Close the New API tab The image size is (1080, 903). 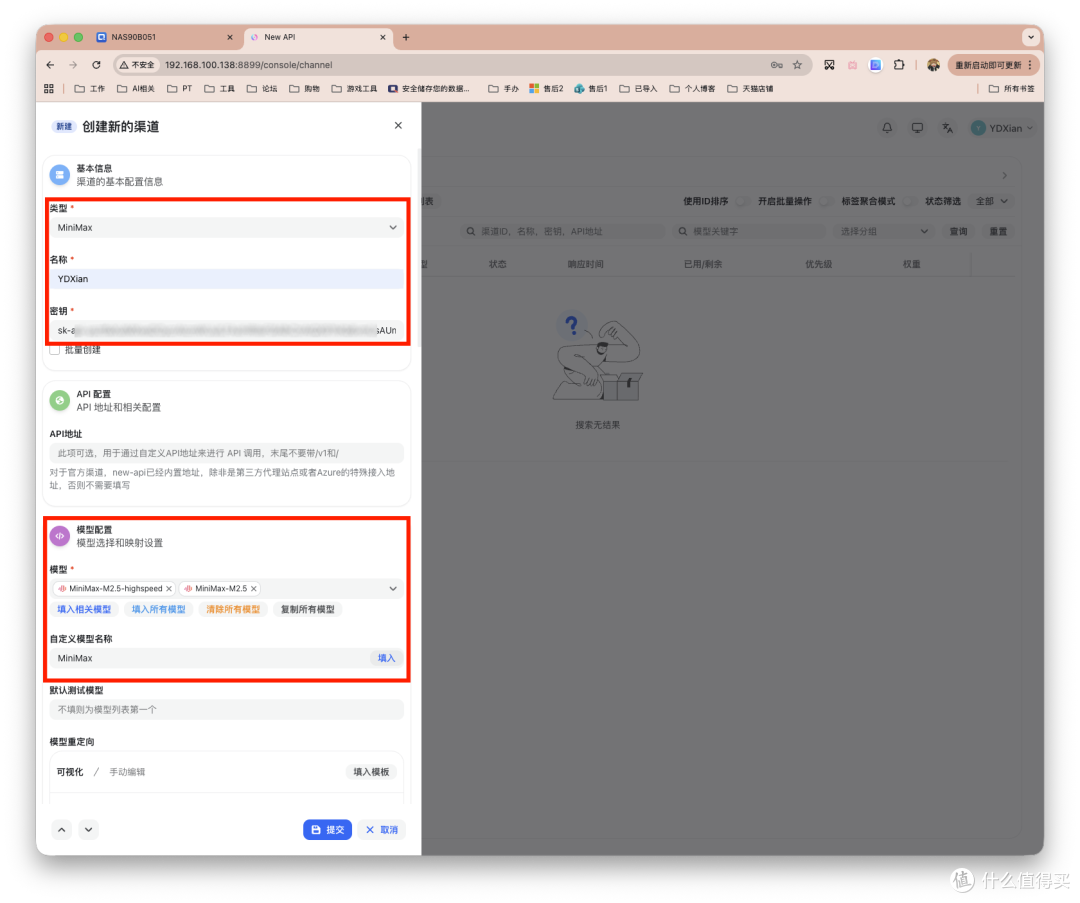coord(383,37)
